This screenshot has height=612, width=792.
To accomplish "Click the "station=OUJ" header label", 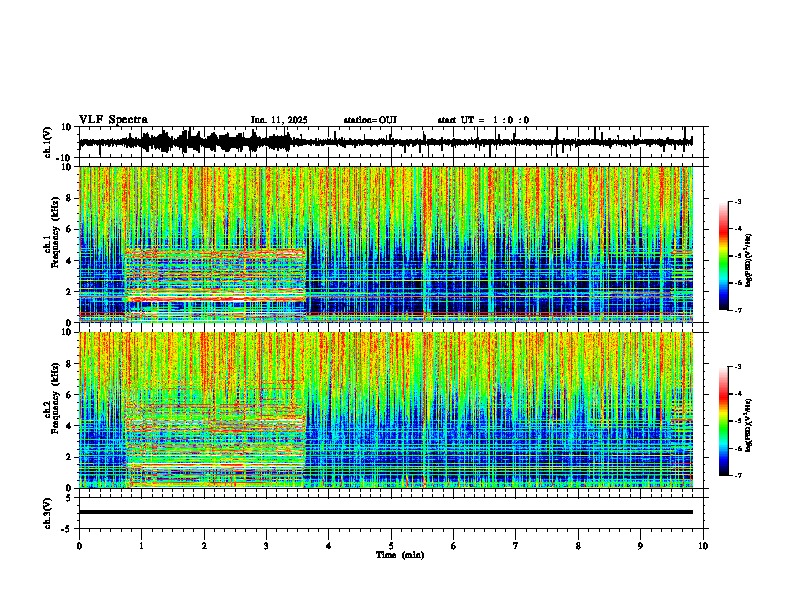I will point(370,120).
